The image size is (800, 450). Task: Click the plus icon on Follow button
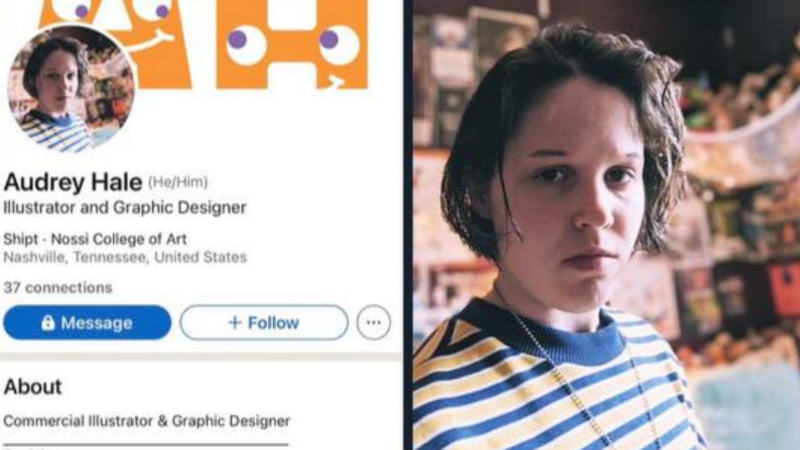coord(234,322)
